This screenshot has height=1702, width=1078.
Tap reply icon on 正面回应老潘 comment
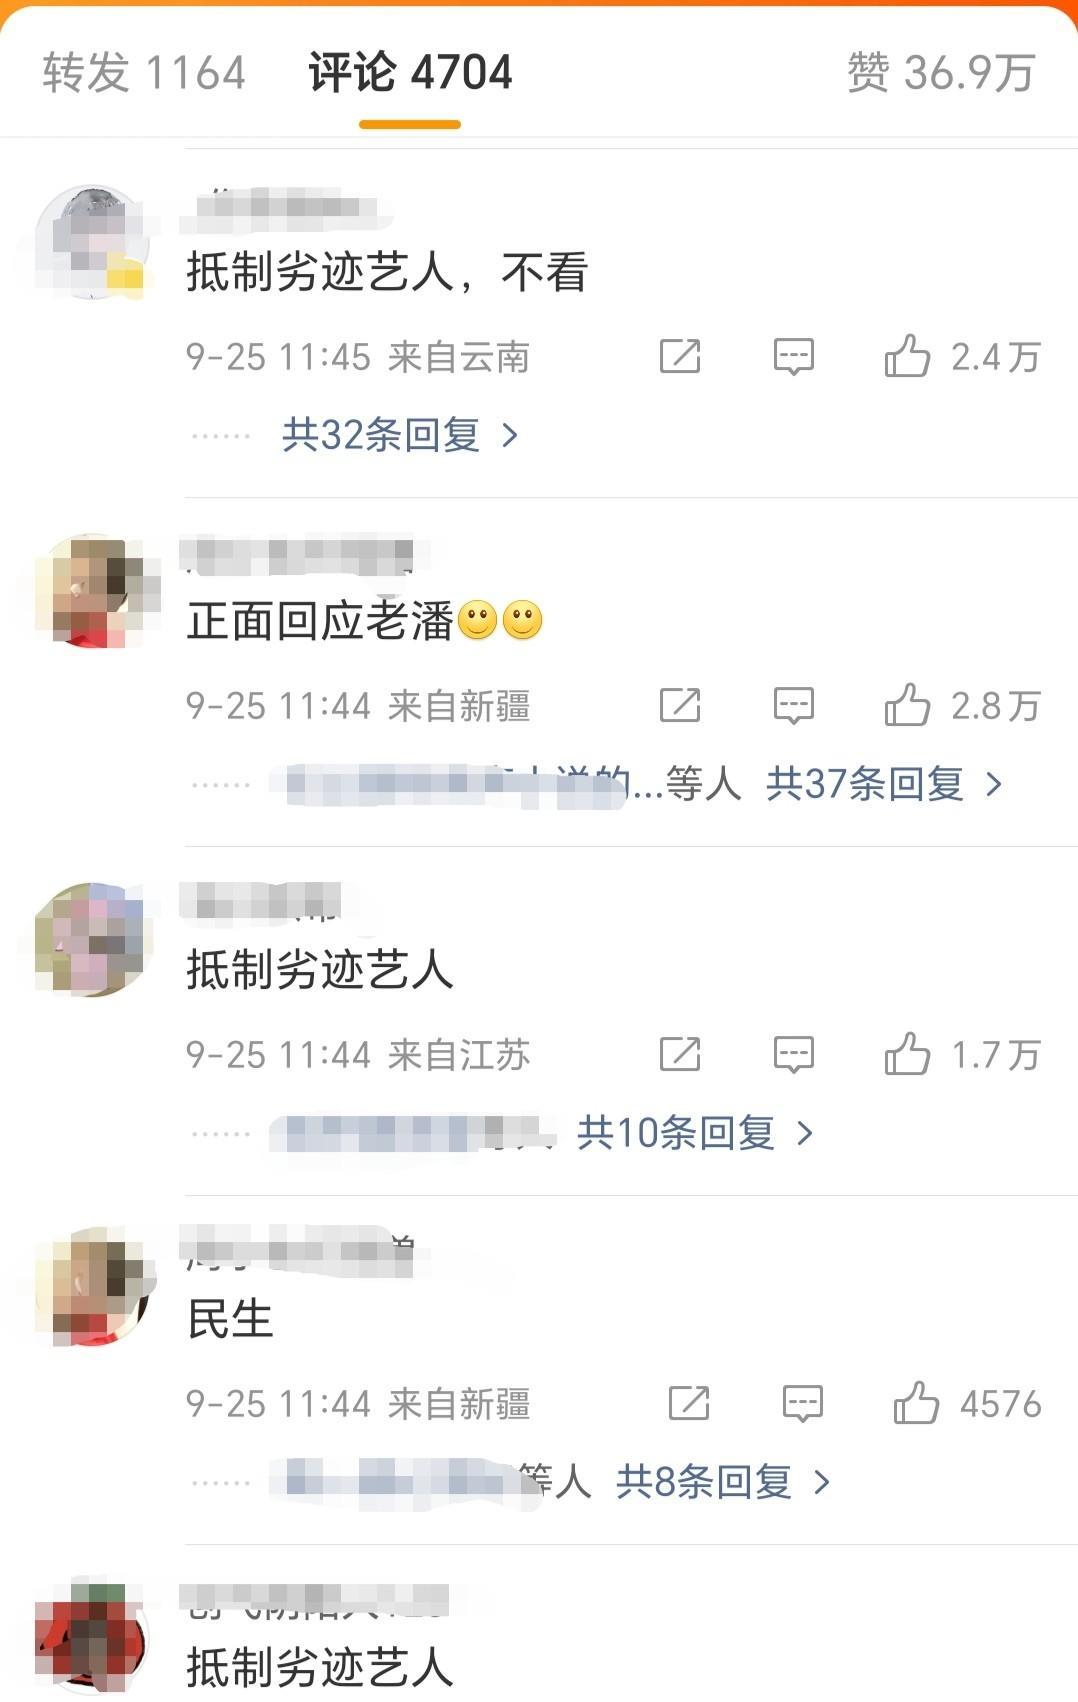tap(794, 705)
